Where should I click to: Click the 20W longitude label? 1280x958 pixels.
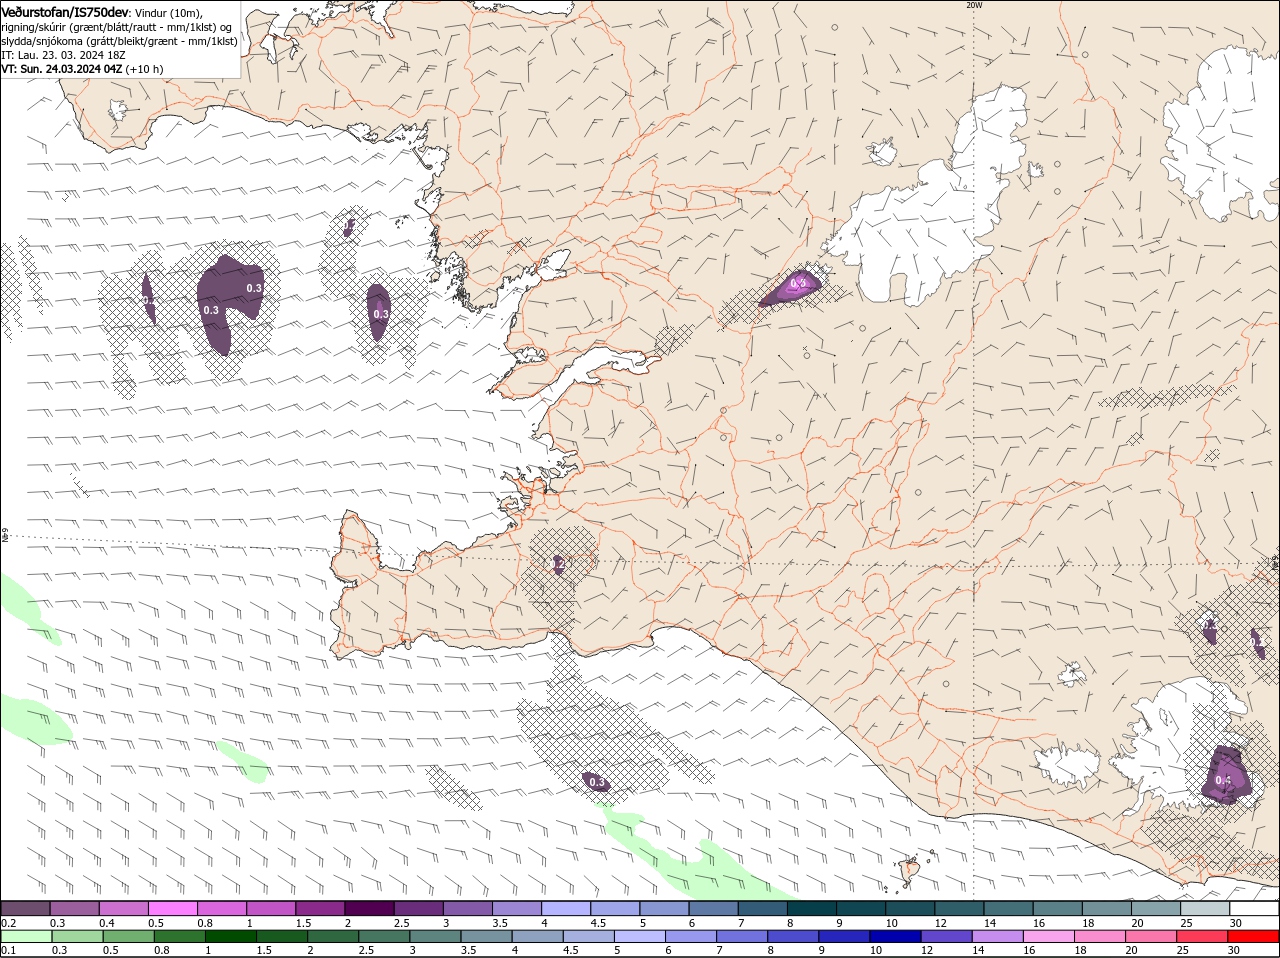(x=974, y=5)
